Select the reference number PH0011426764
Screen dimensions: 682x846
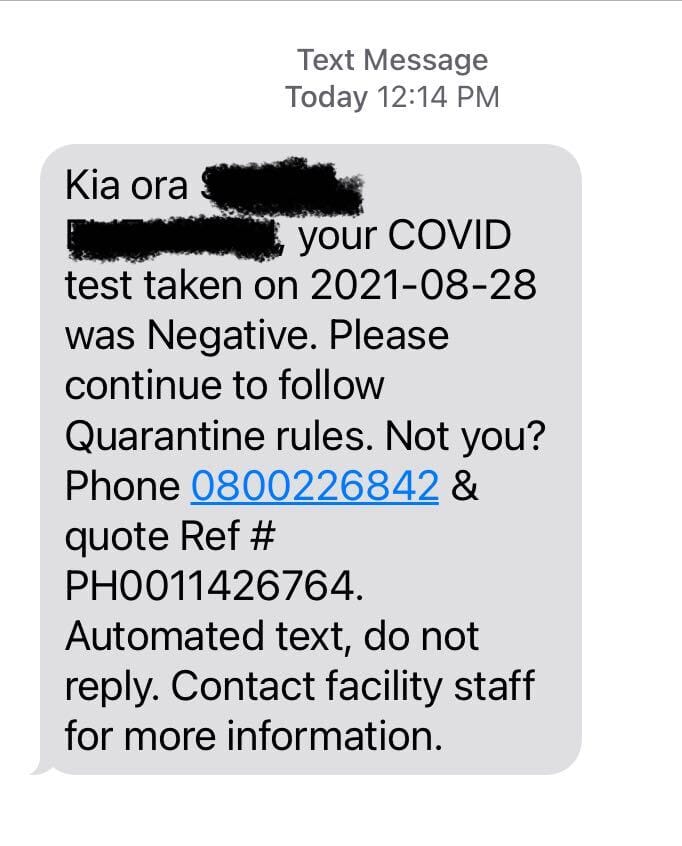[x=214, y=586]
